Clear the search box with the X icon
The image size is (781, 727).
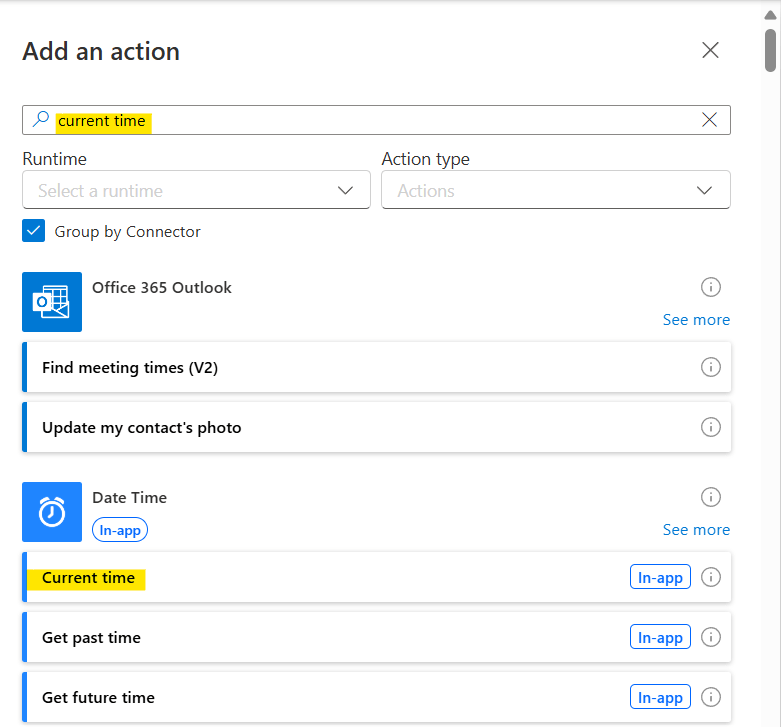(709, 120)
